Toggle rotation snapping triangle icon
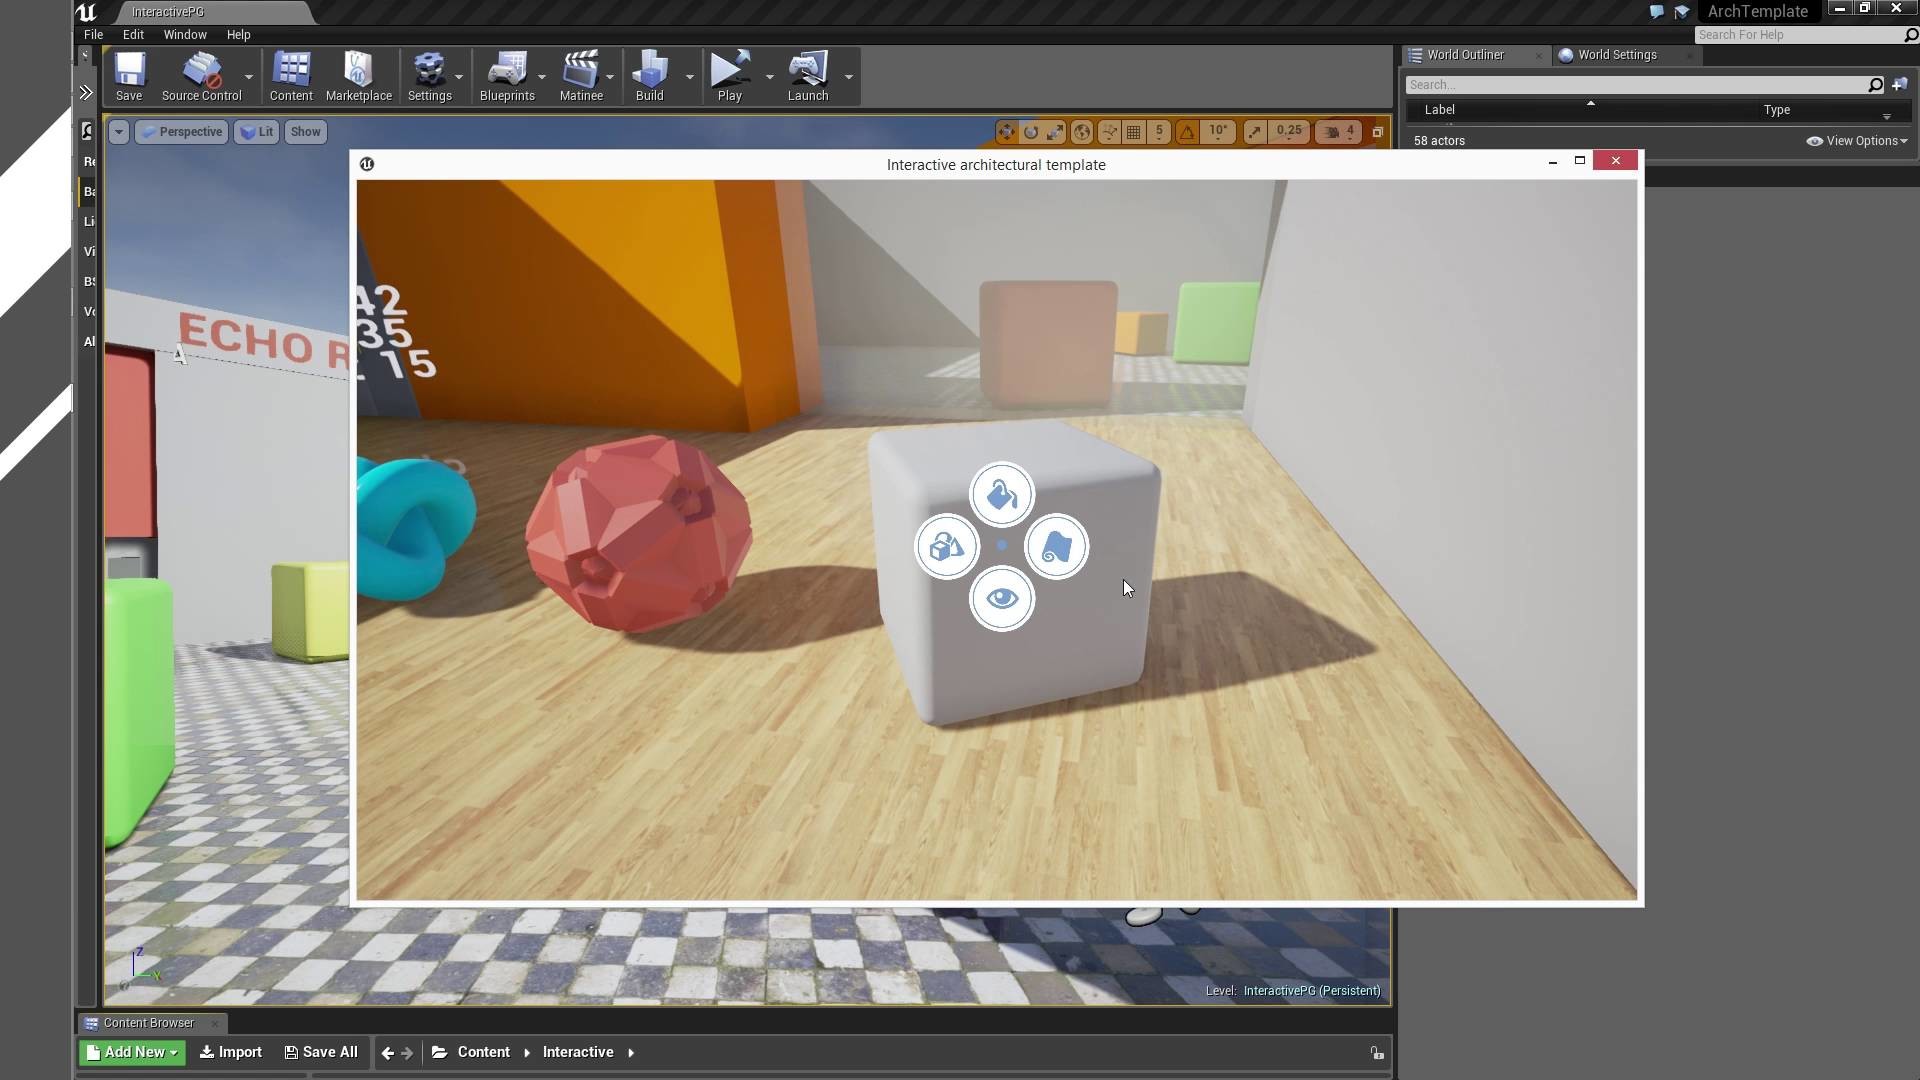Viewport: 1920px width, 1080px height. [x=1187, y=132]
